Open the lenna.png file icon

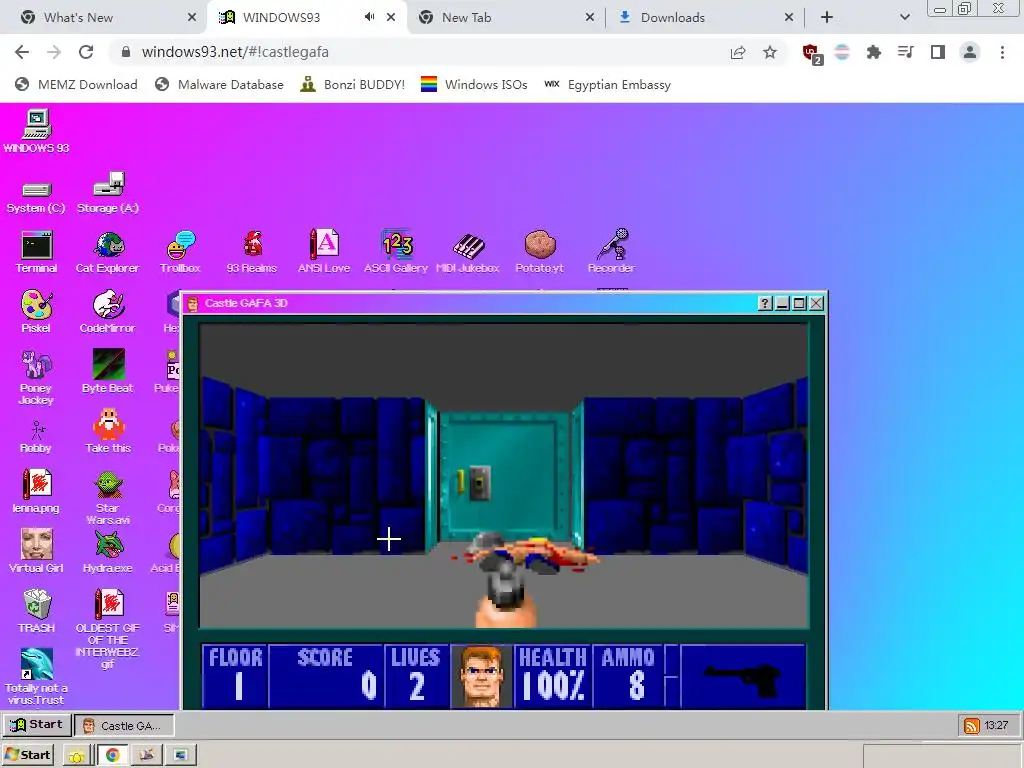coord(36,491)
